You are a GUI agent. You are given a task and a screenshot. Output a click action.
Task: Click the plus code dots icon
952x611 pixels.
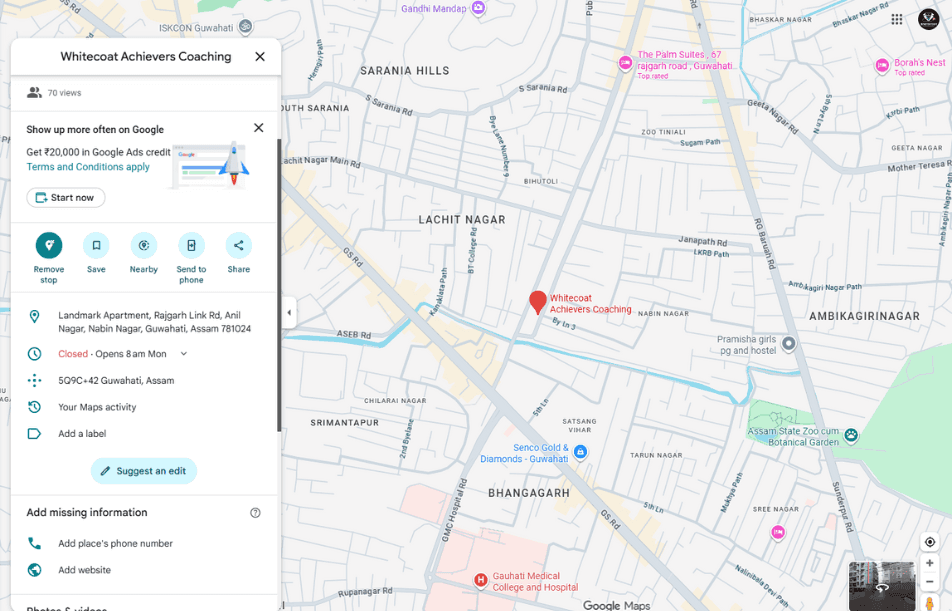[35, 380]
